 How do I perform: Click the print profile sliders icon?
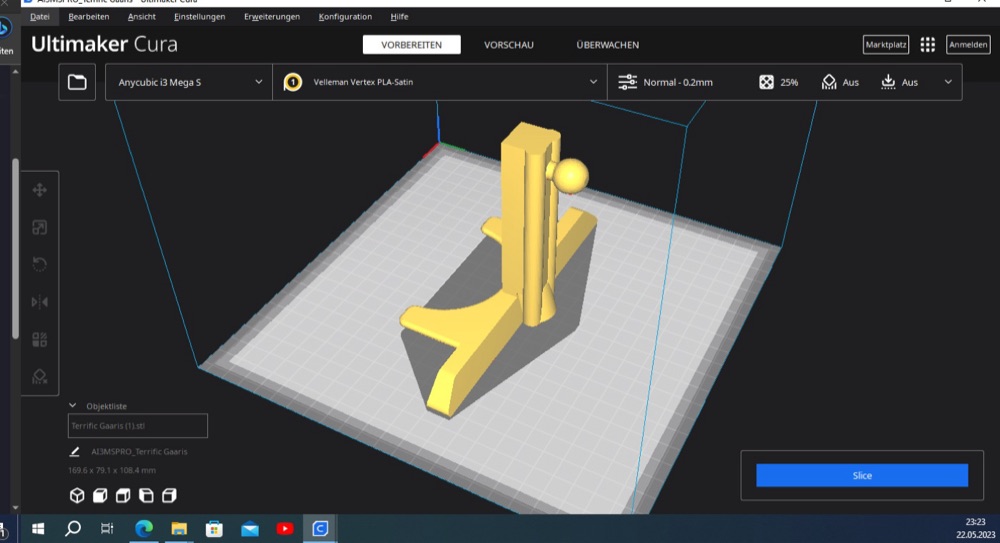click(628, 82)
